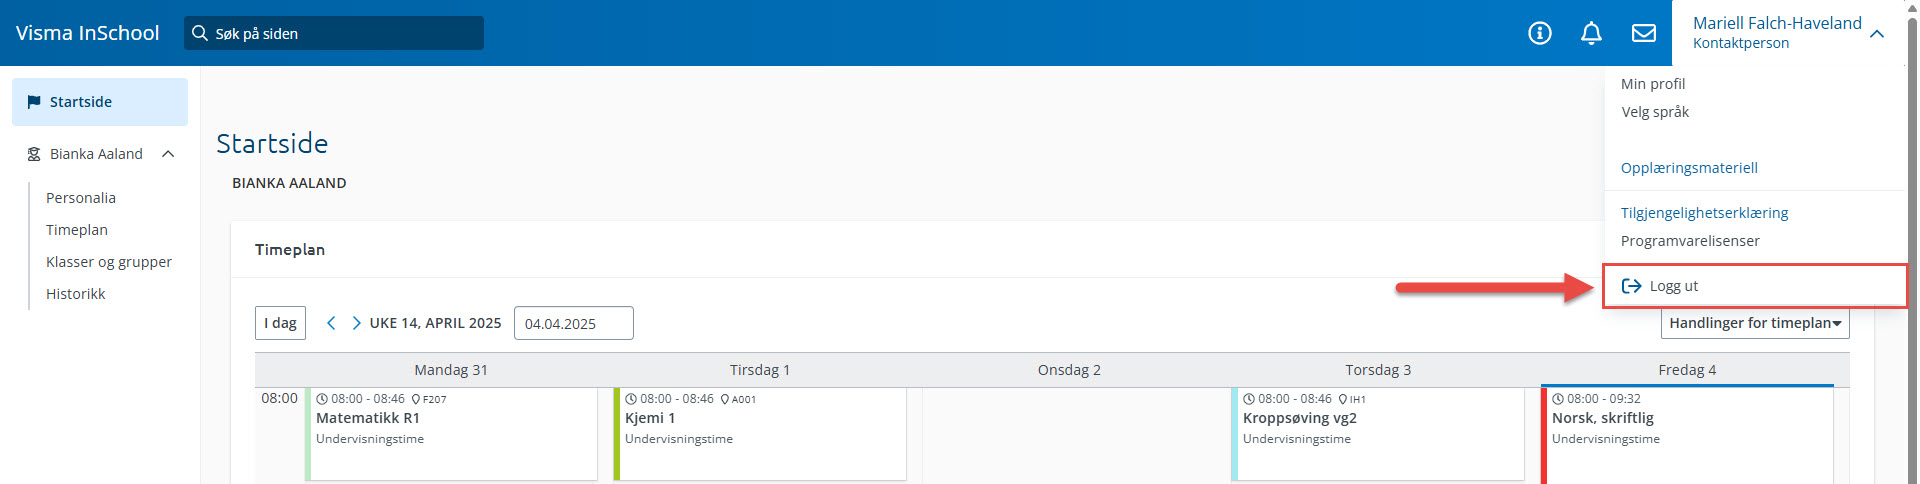
Task: Select Programvarelisenser menu entry
Action: click(x=1690, y=241)
